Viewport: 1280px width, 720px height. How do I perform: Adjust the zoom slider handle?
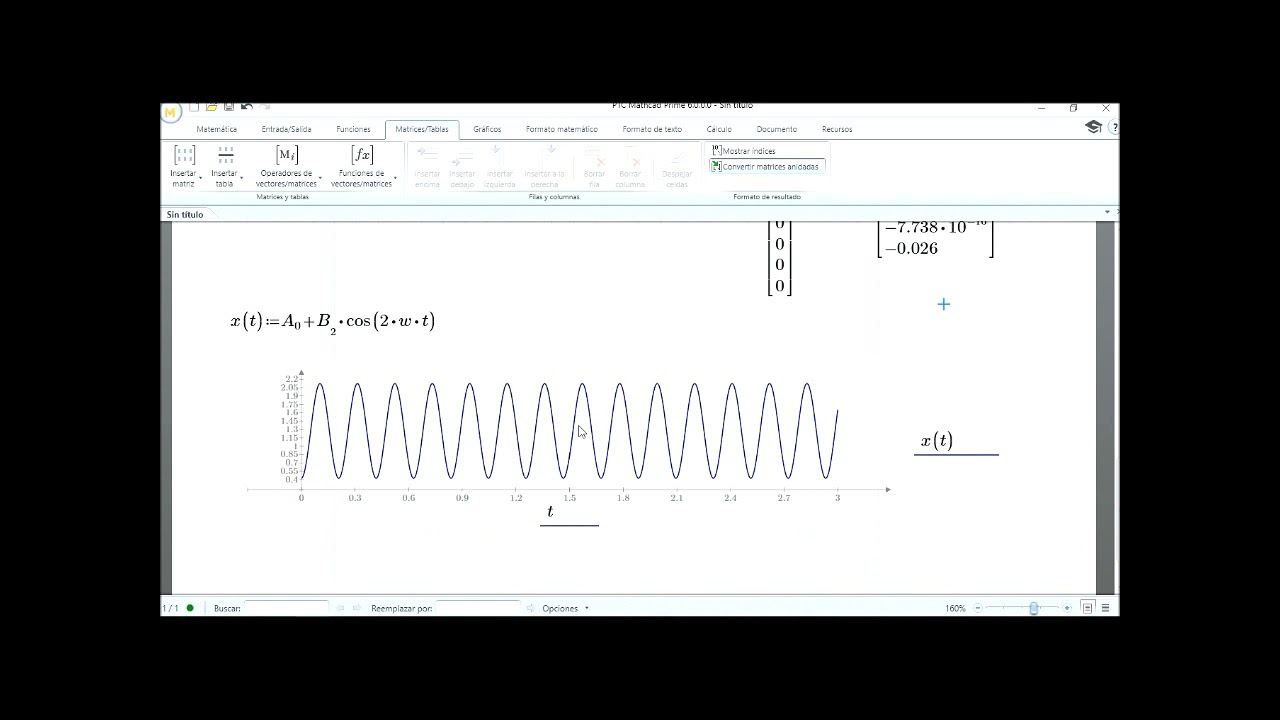[x=1034, y=608]
